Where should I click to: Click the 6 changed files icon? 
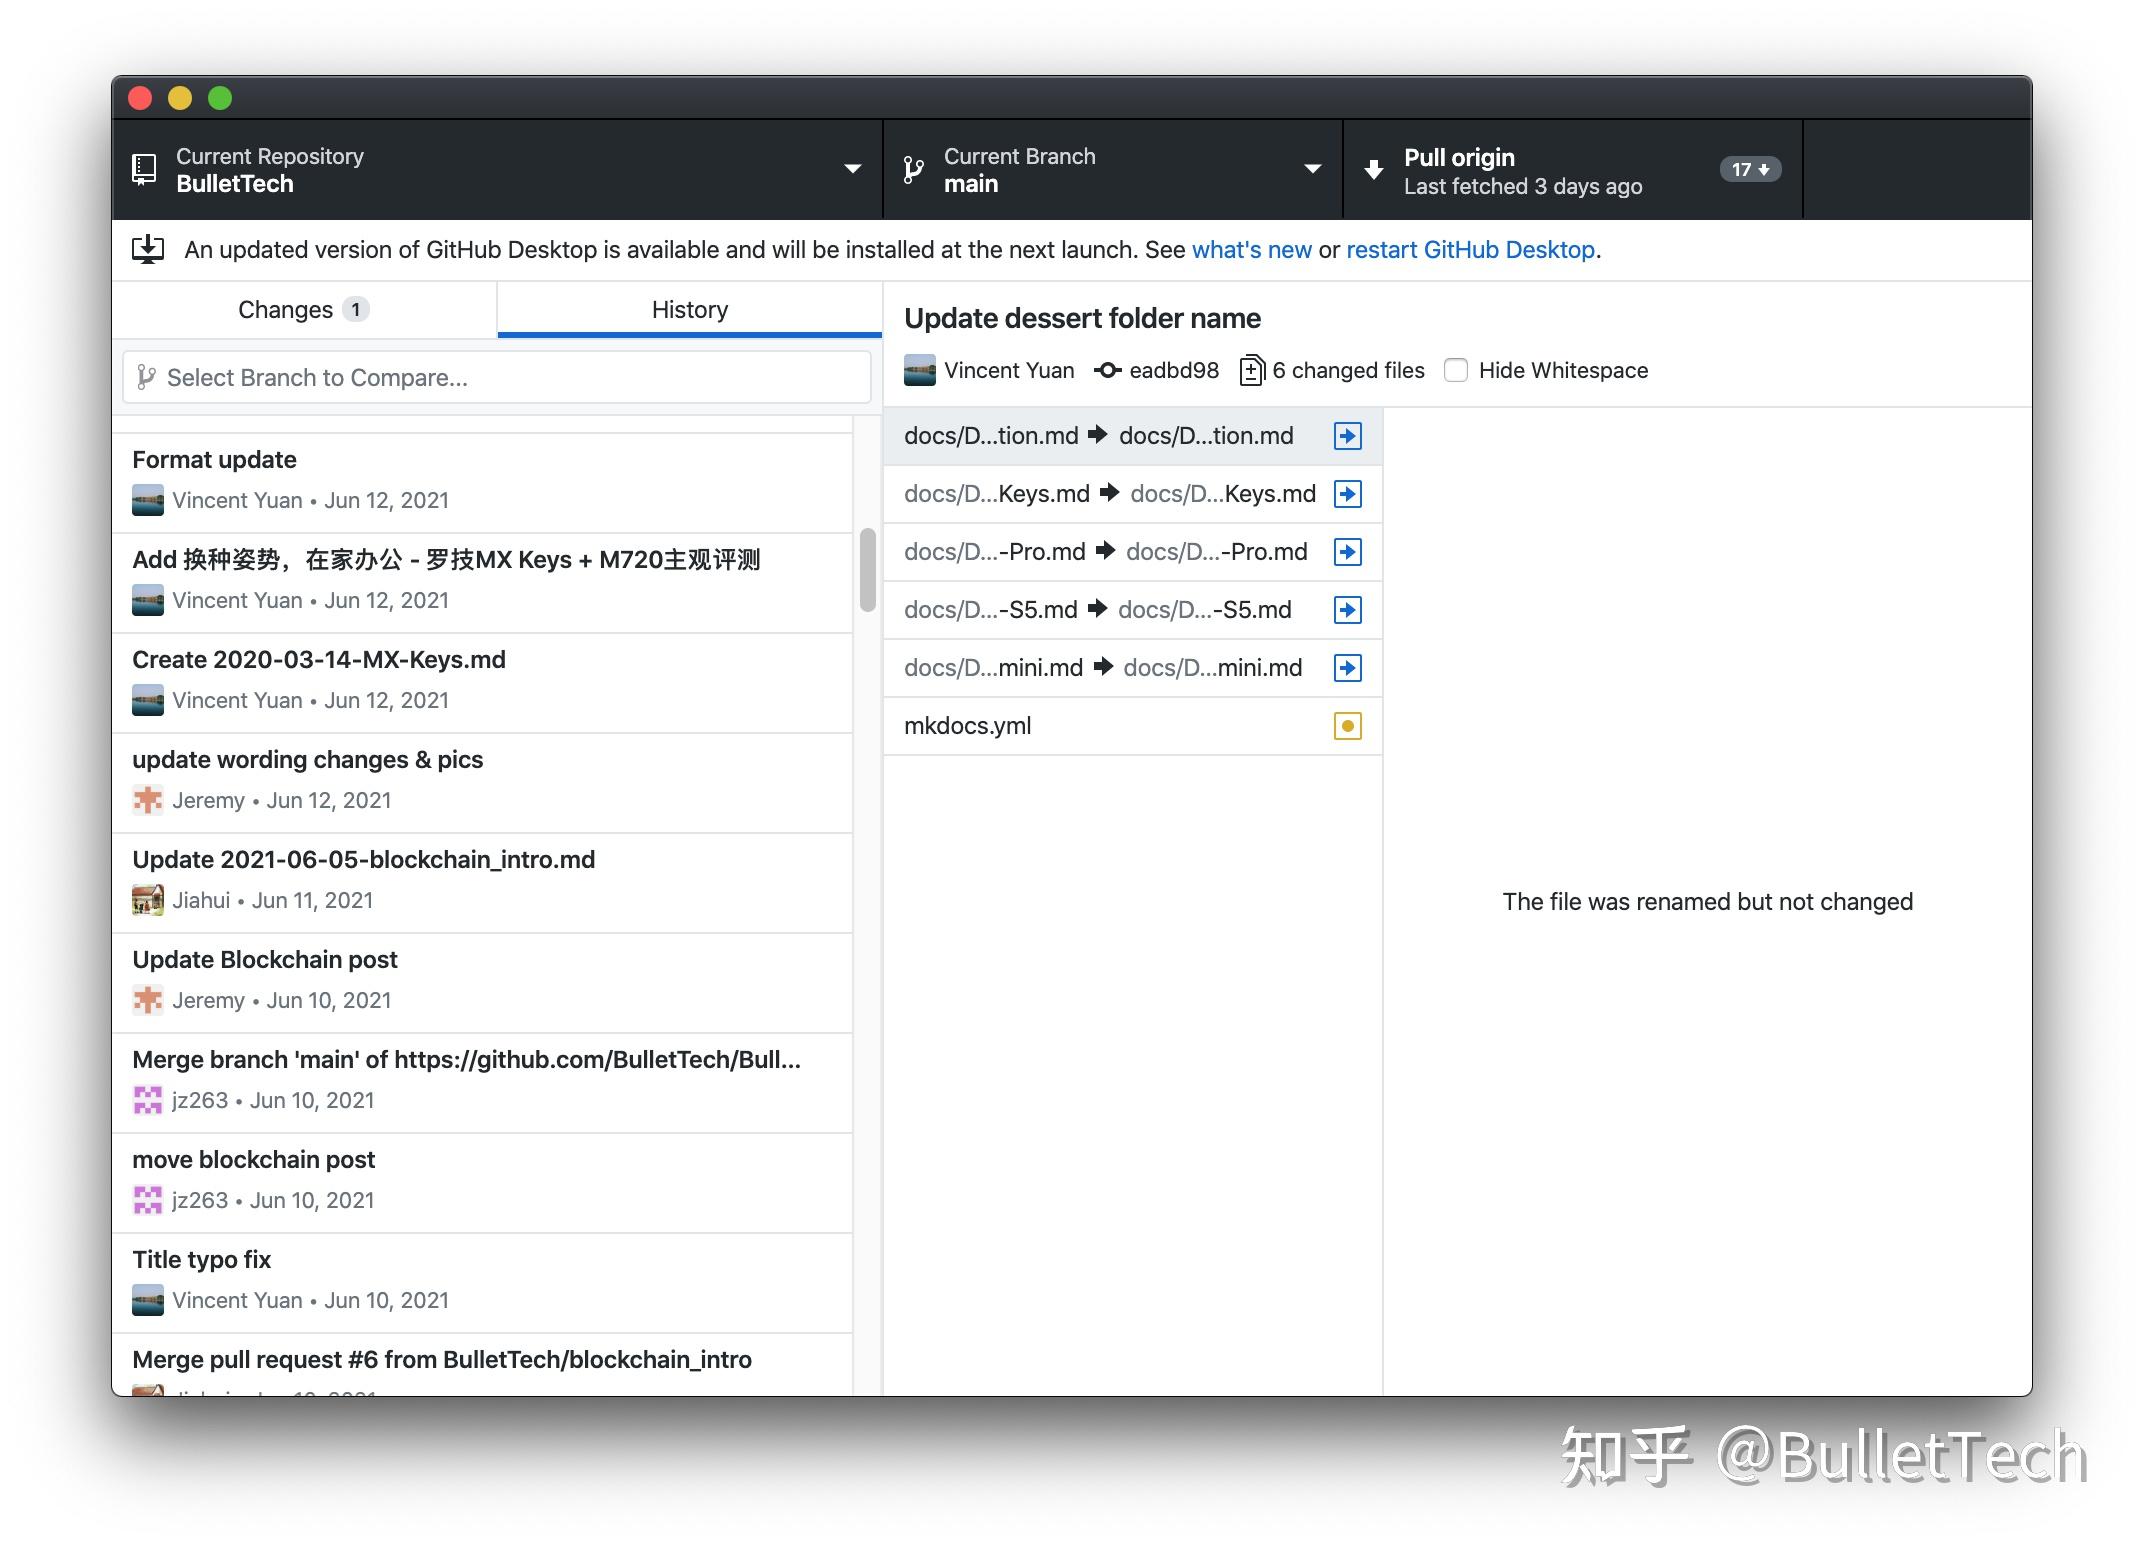(1251, 370)
